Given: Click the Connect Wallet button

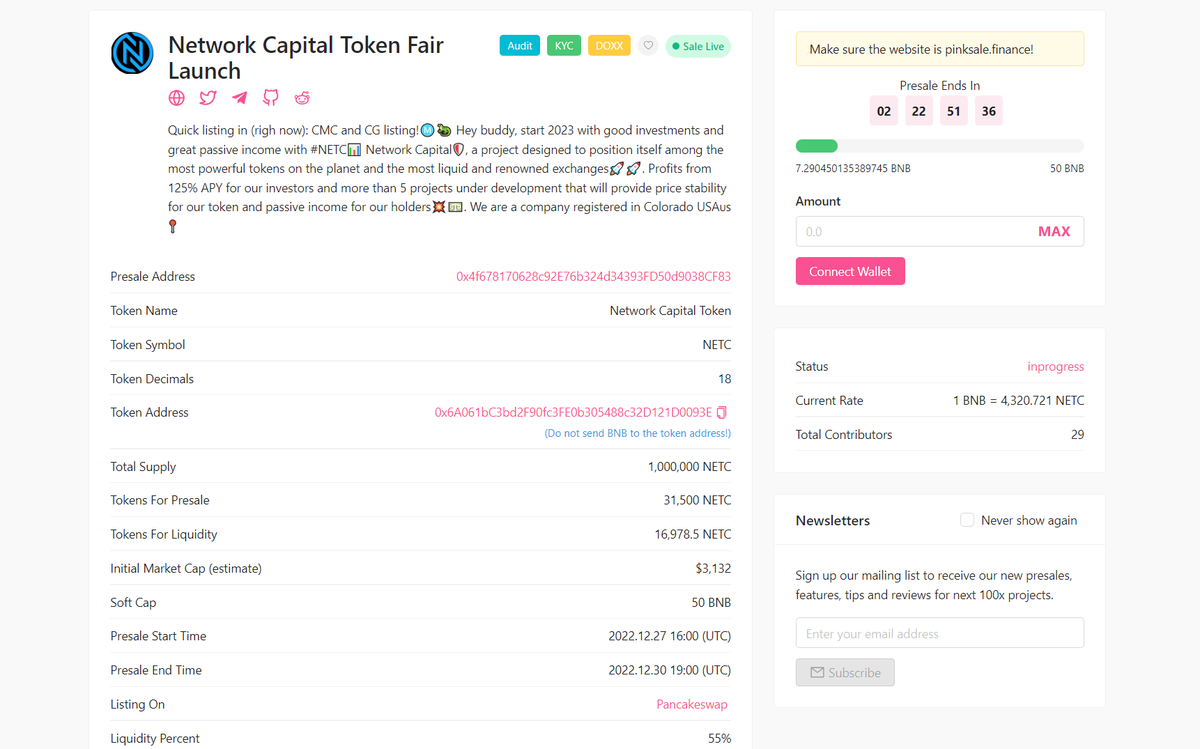Looking at the screenshot, I should pyautogui.click(x=850, y=271).
